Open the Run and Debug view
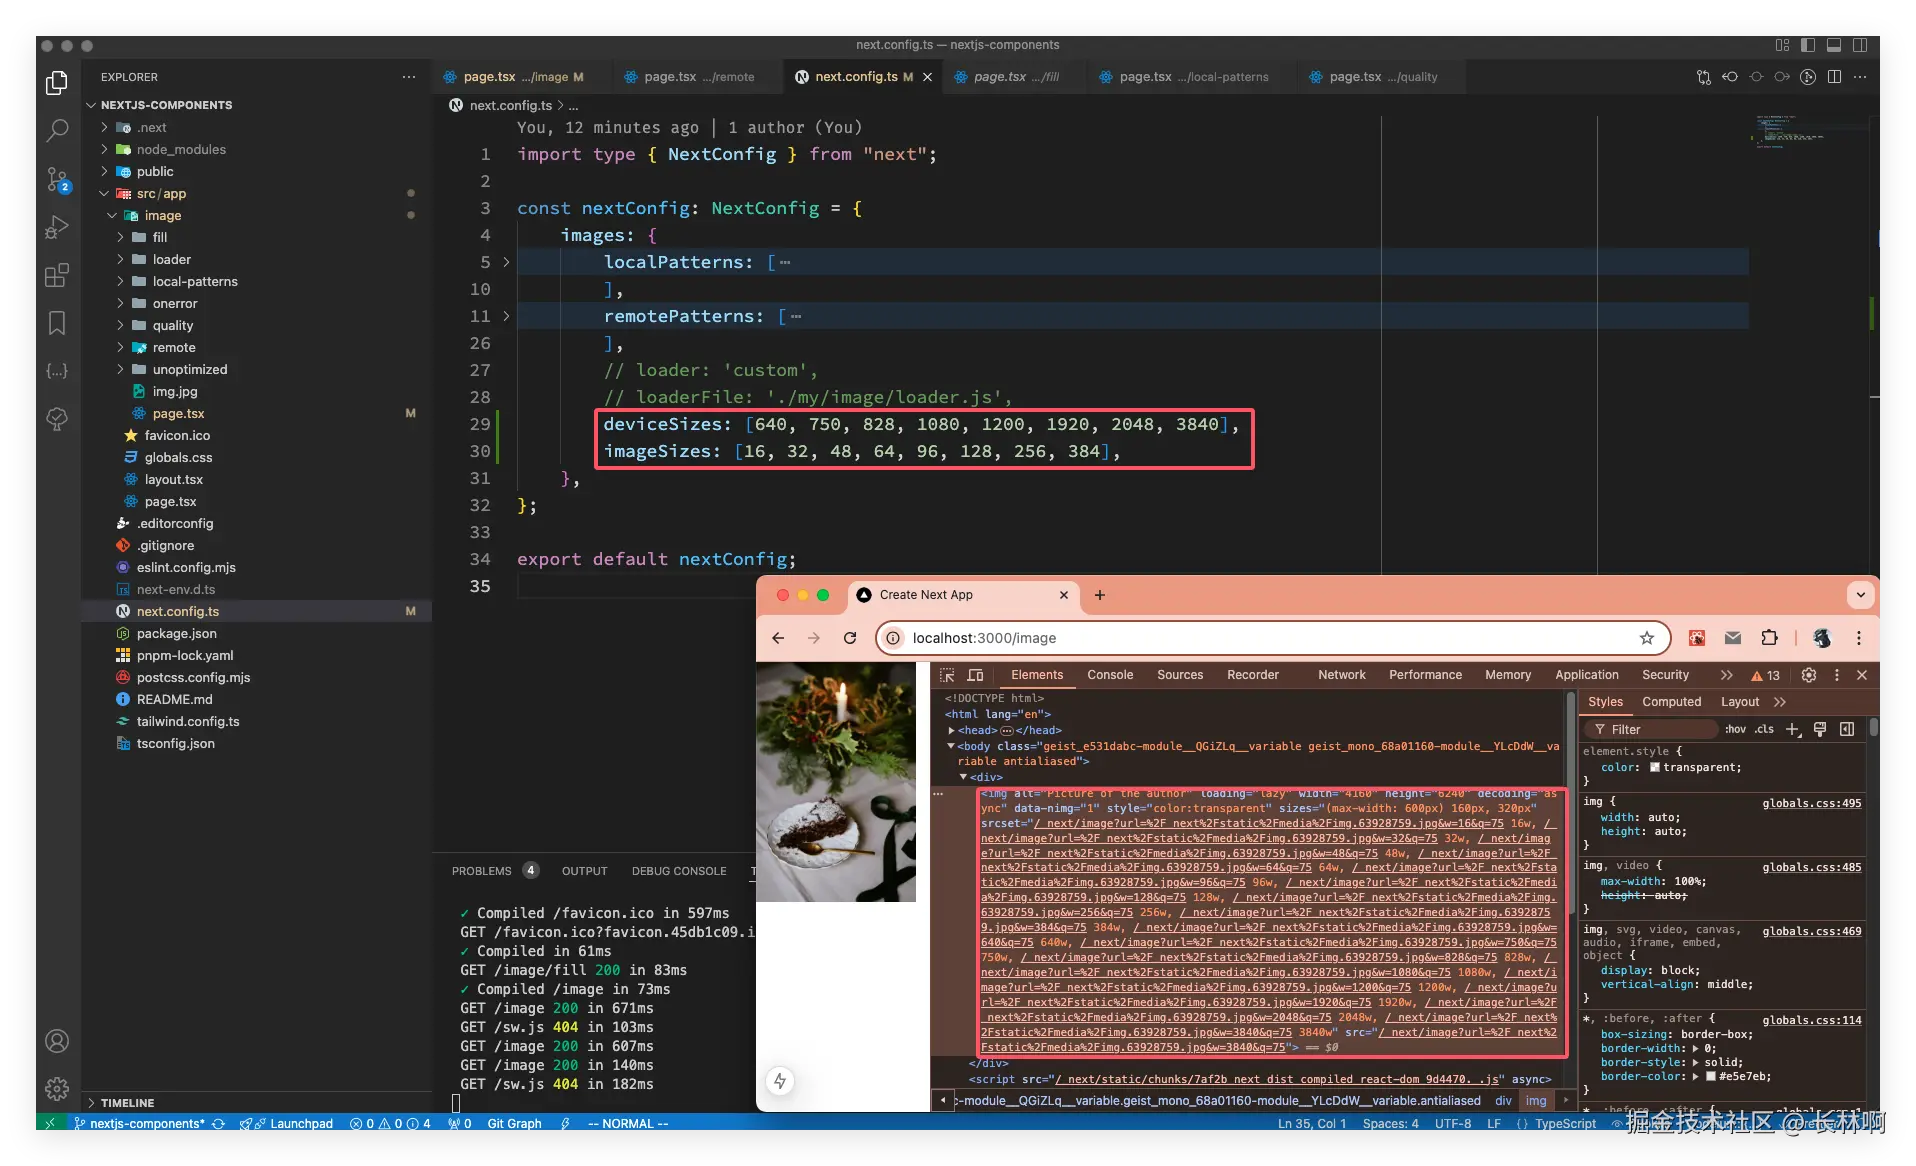 tap(57, 228)
